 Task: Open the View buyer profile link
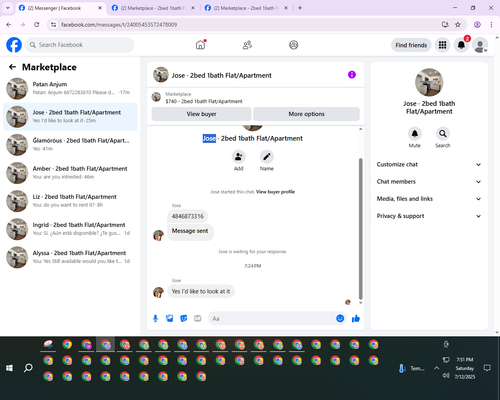click(275, 192)
